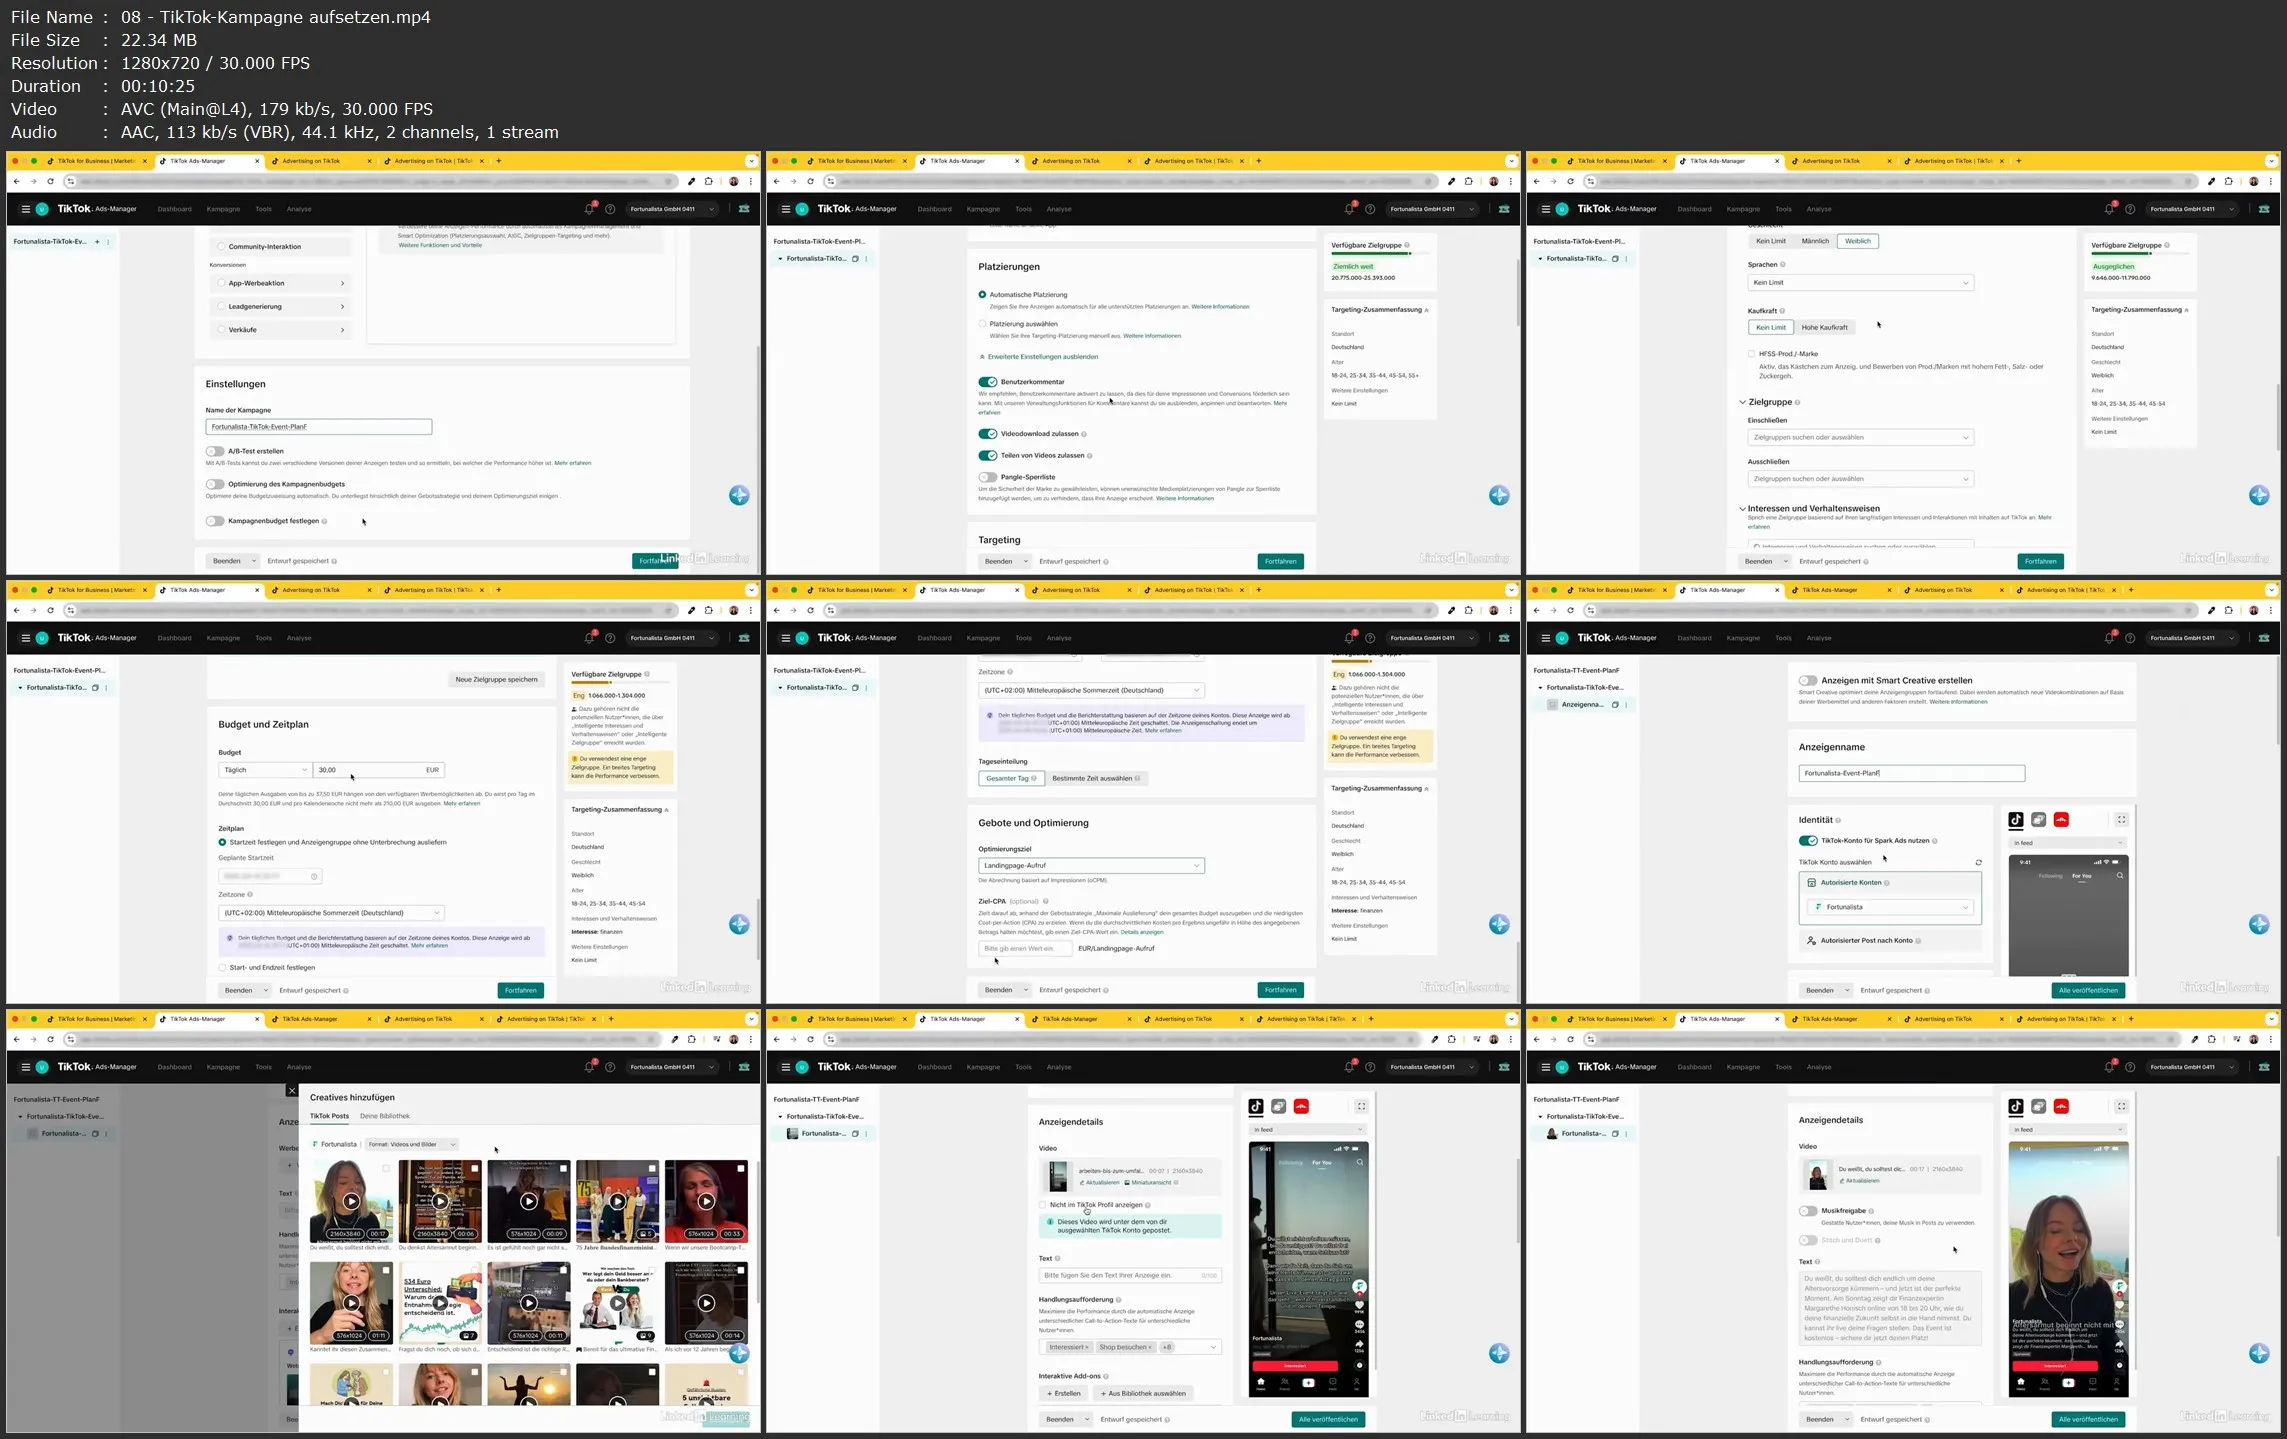Click the Aktualisieren pencil link under arbeiten-bis-zum-umfal video
Screen dimensions: 2287x1439
[1099, 1182]
